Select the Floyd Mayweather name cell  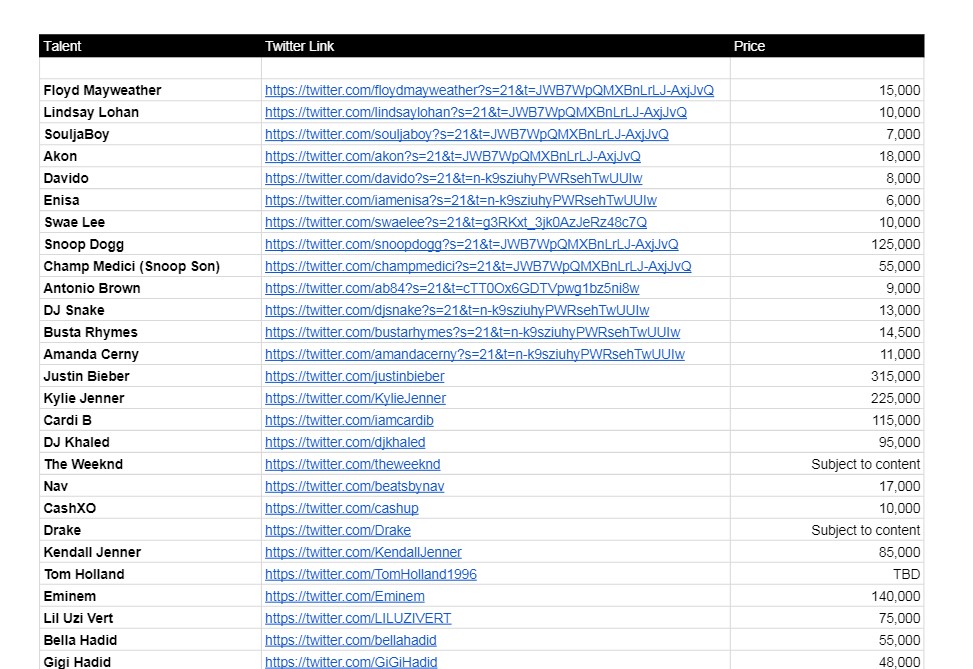151,90
